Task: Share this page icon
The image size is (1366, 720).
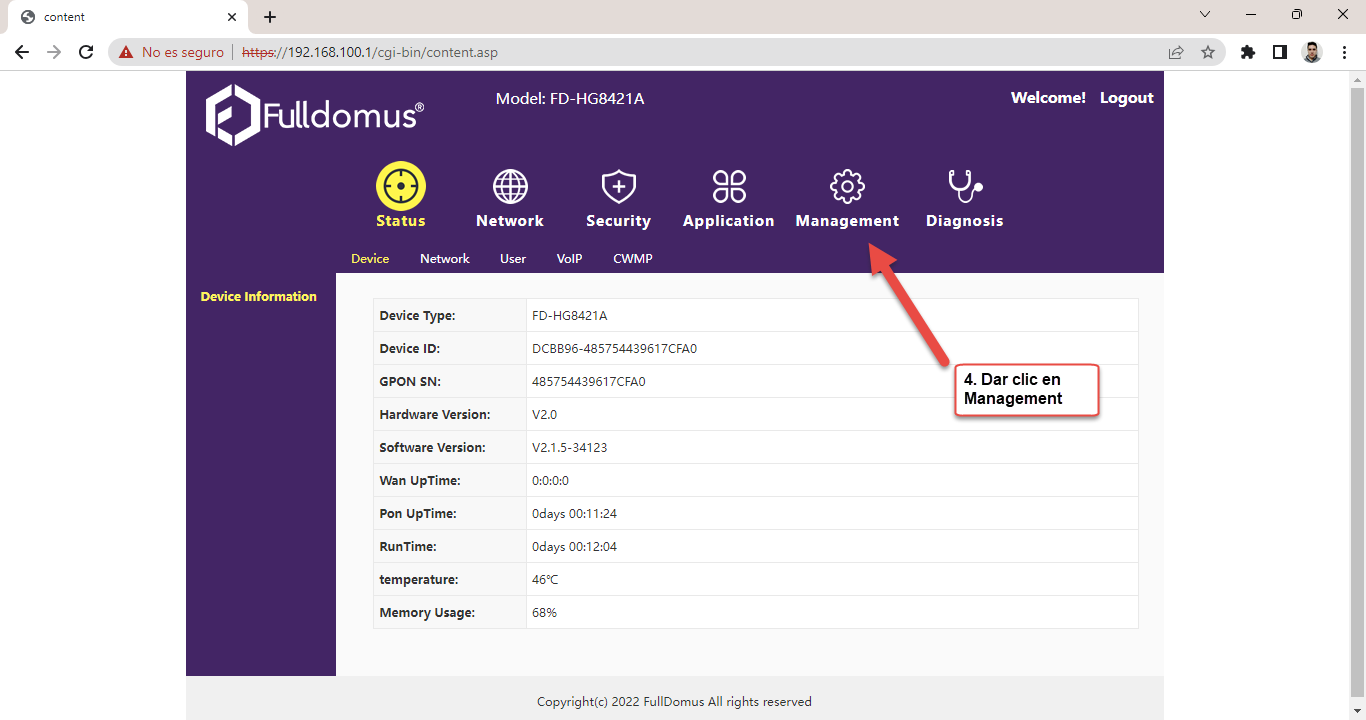Action: point(1176,52)
